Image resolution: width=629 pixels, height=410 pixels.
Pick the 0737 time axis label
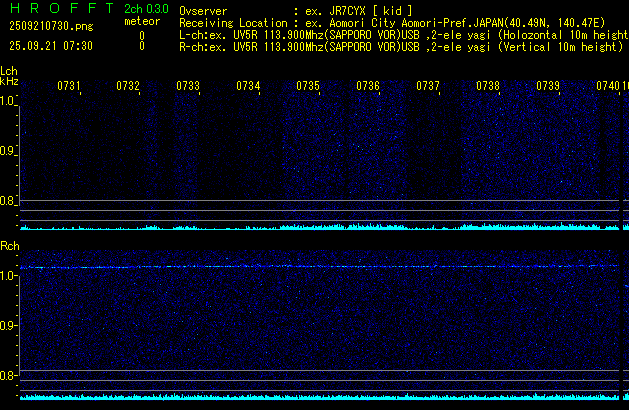[x=428, y=87]
